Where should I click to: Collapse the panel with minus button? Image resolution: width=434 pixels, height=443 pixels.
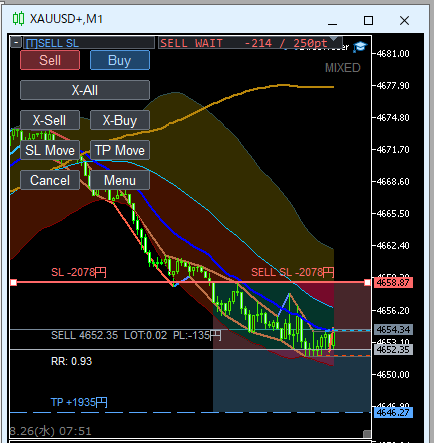pyautogui.click(x=16, y=43)
